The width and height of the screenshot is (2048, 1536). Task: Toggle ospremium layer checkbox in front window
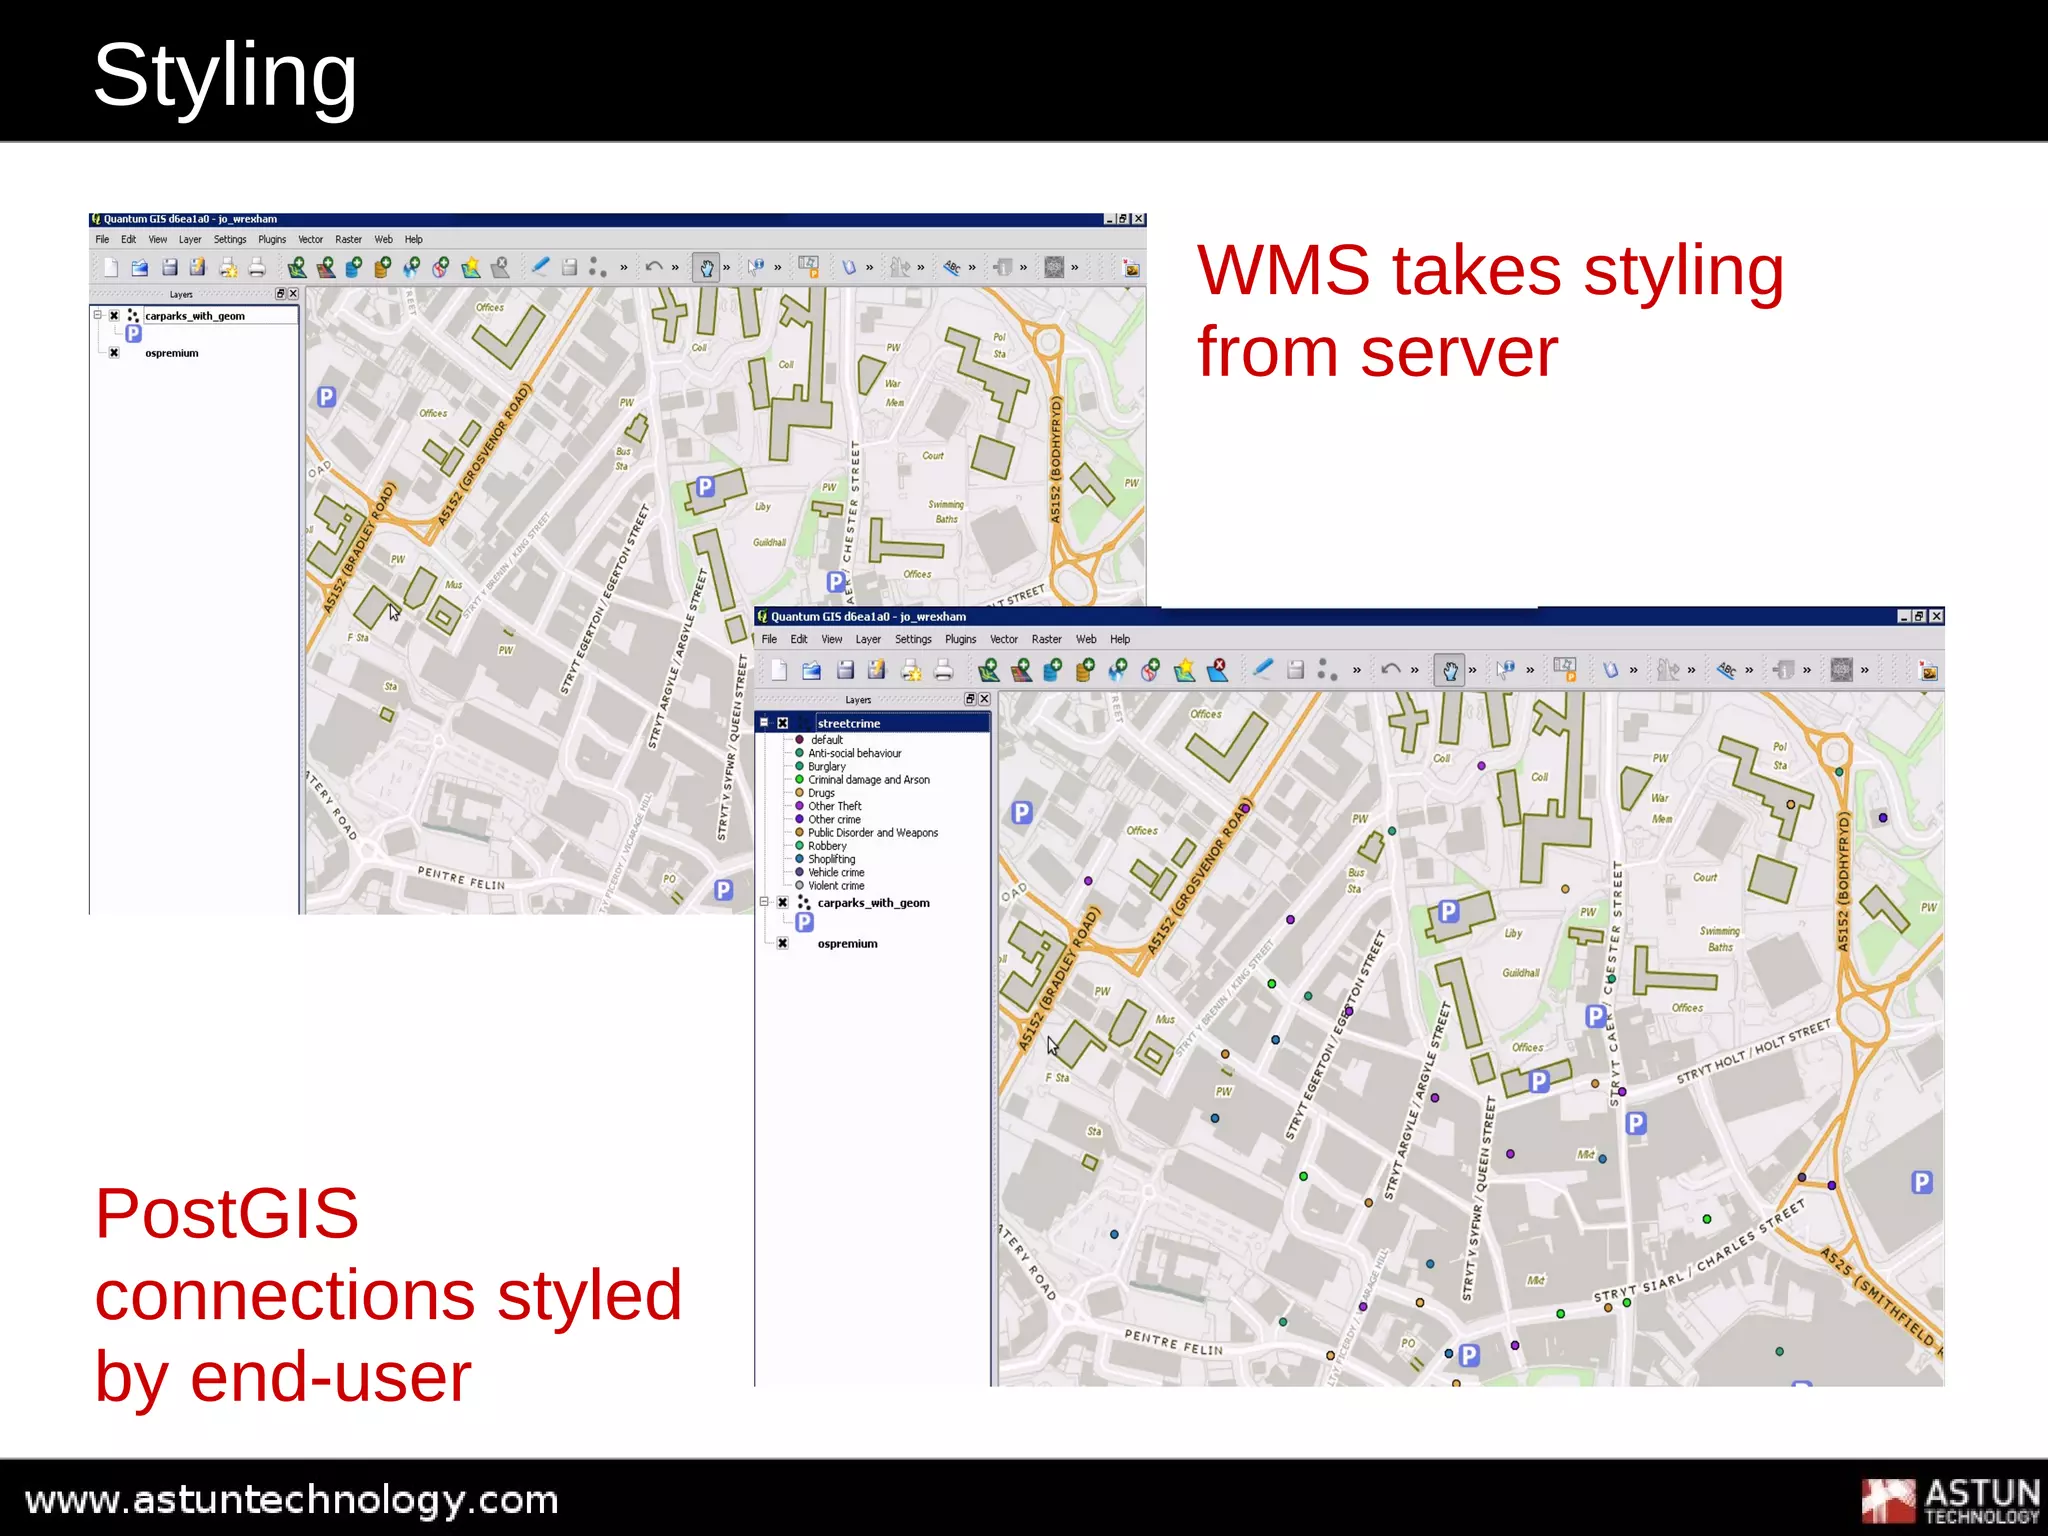(x=783, y=943)
